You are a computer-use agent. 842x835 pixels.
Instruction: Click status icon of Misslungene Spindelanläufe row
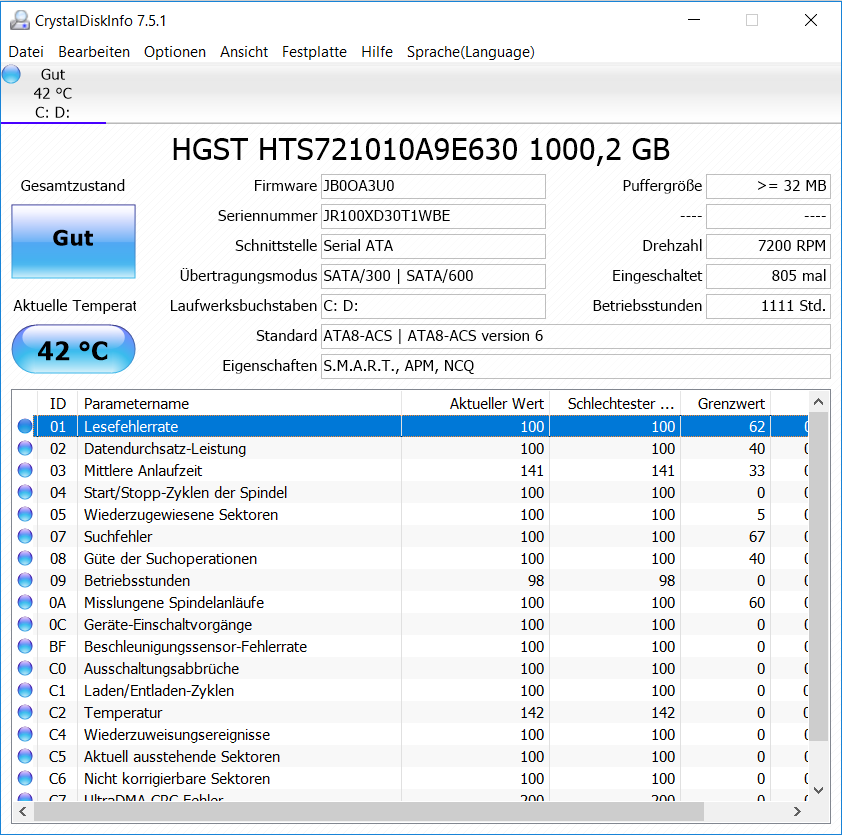(x=25, y=602)
